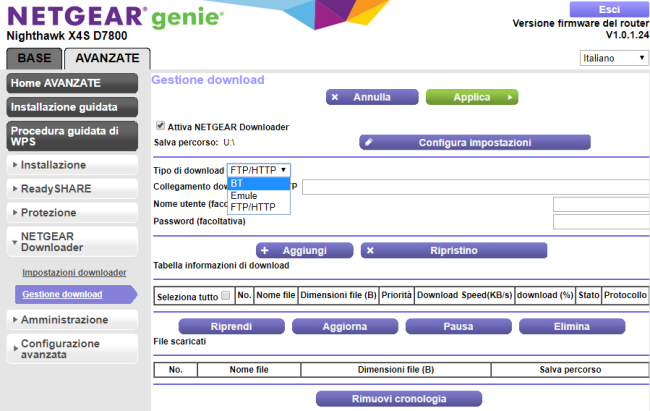This screenshot has height=411, width=650.
Task: Click the Applica button
Action: coord(472,97)
